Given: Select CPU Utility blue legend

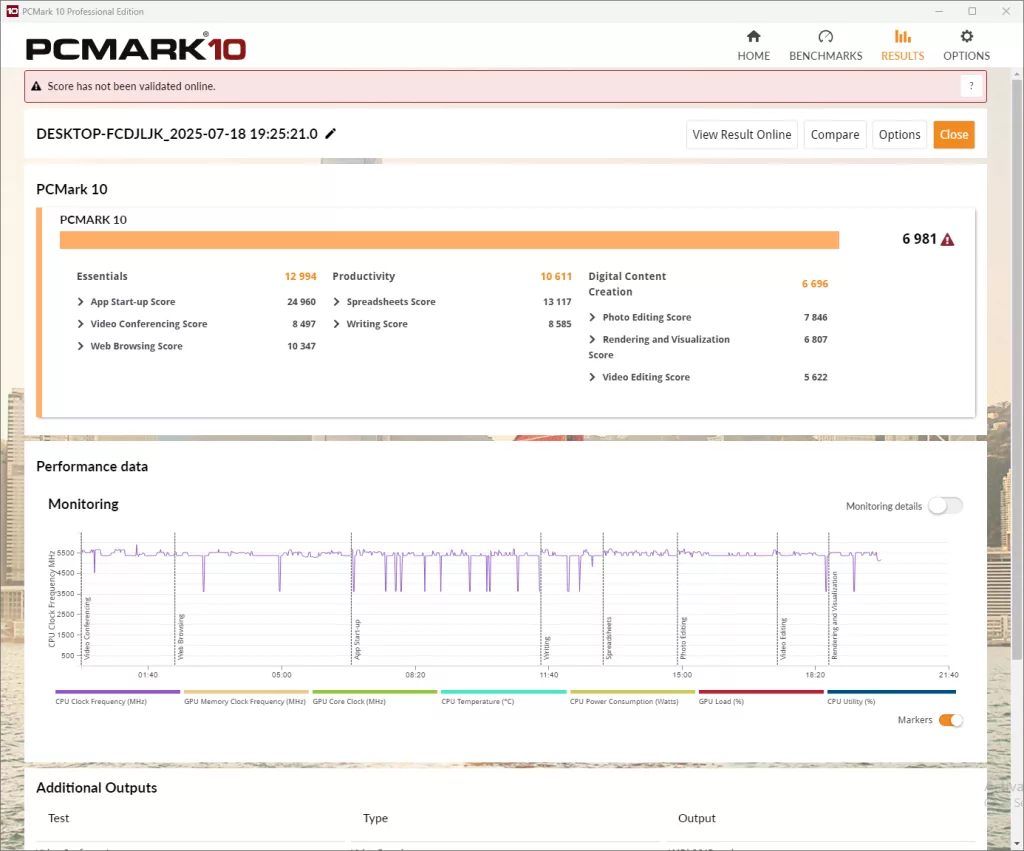Looking at the screenshot, I should [x=891, y=697].
